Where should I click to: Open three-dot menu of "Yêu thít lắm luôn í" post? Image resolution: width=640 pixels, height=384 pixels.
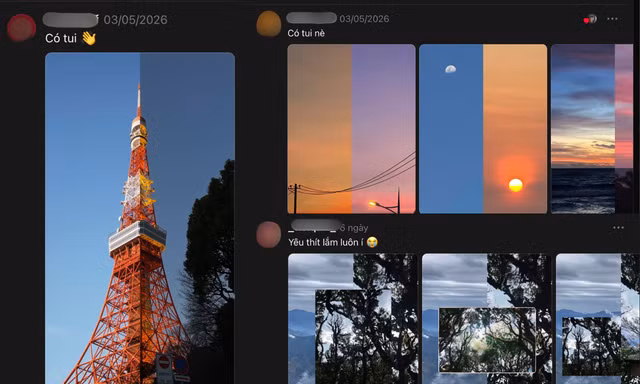coord(618,228)
